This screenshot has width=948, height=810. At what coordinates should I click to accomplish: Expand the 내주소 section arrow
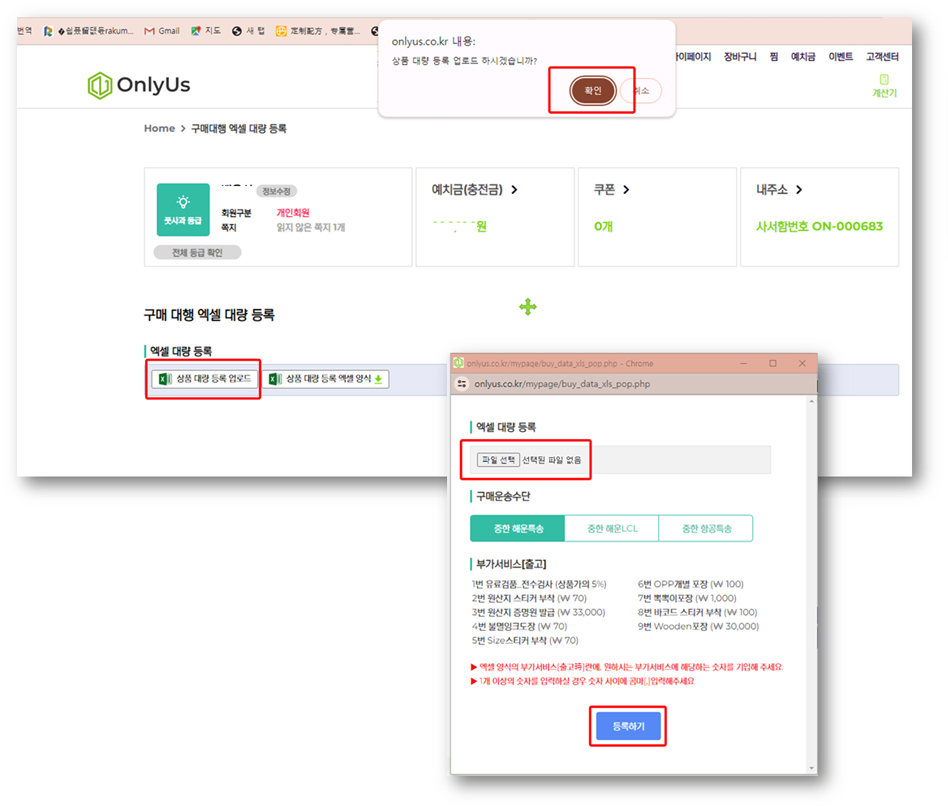799,190
